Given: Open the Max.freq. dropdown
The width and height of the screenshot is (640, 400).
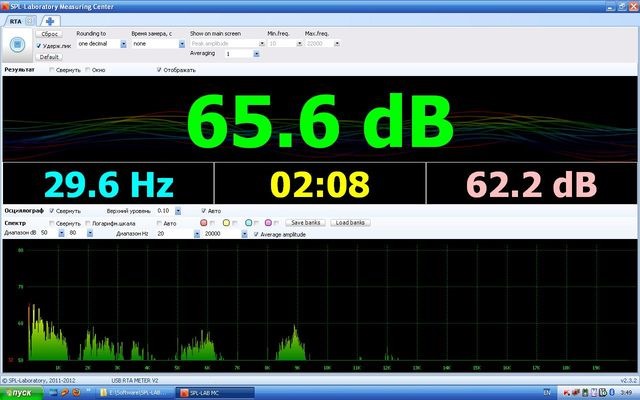Looking at the screenshot, I should point(337,44).
